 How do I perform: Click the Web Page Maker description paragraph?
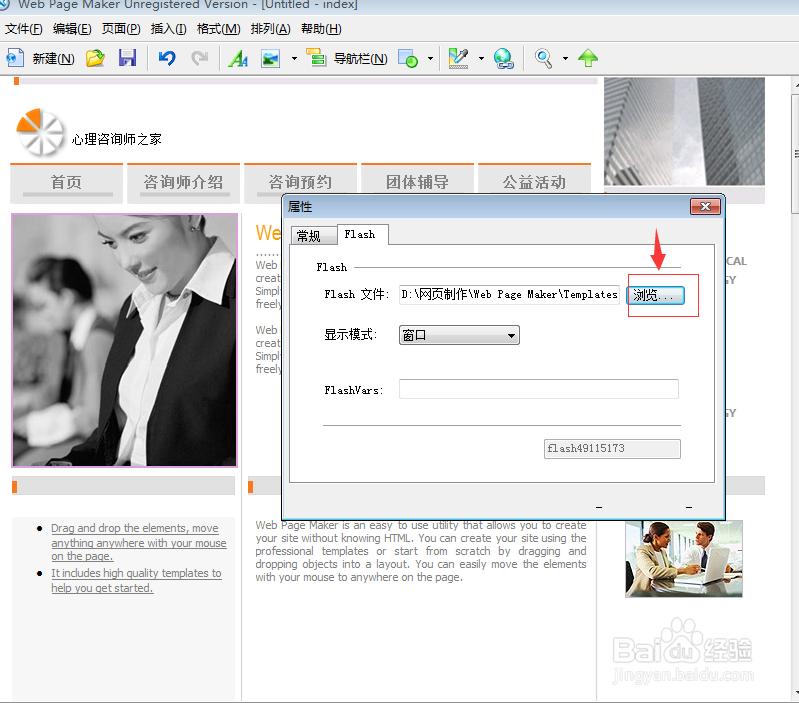tap(421, 551)
